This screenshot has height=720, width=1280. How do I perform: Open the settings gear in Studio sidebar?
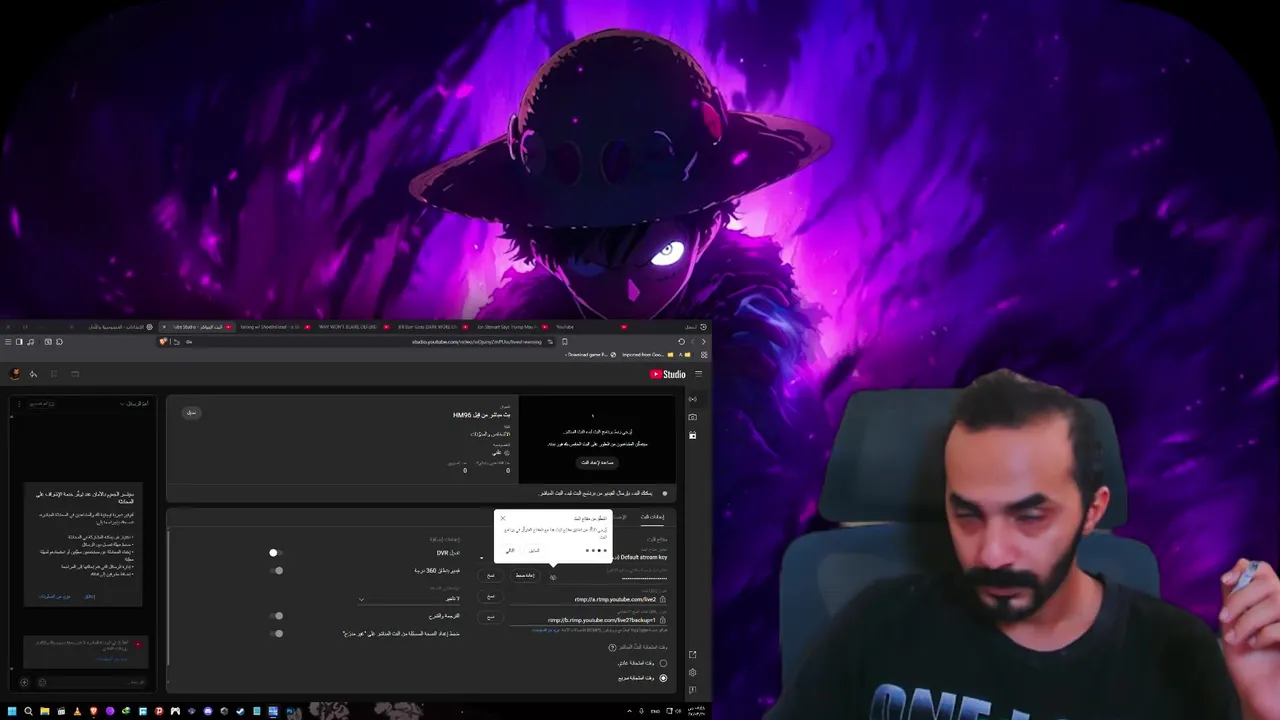692,672
